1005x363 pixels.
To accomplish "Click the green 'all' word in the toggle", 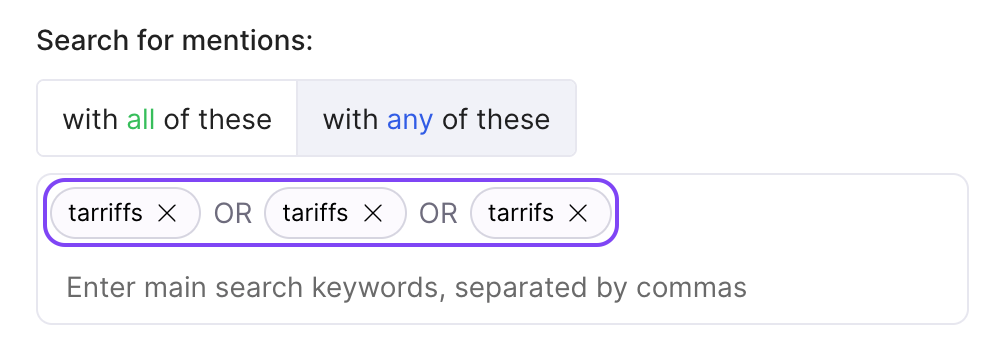I will coord(141,119).
